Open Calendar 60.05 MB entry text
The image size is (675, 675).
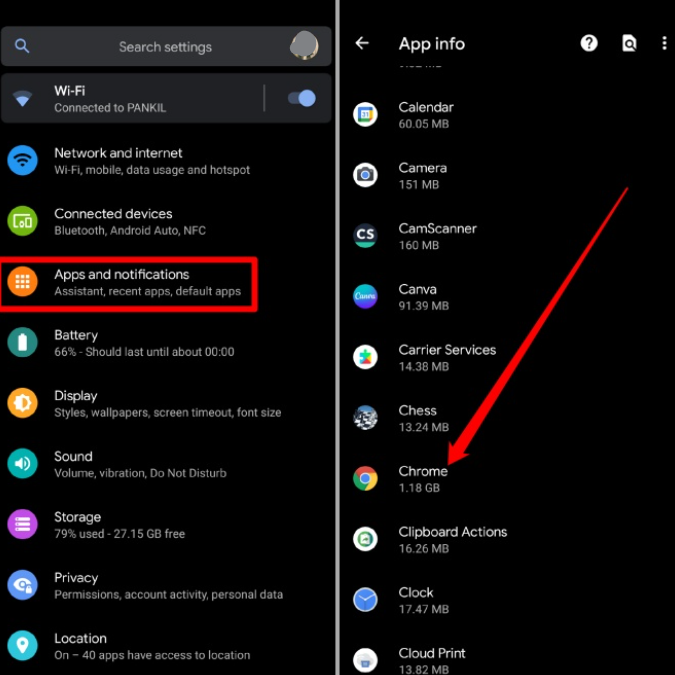coord(426,115)
